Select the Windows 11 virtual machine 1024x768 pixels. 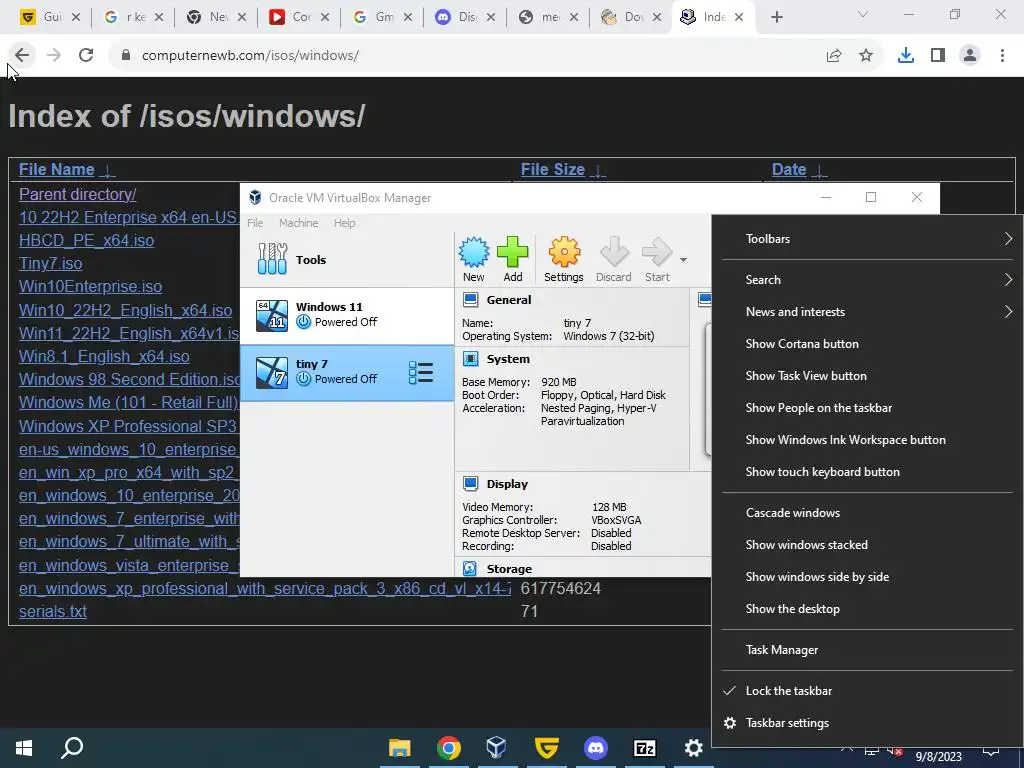(347, 315)
